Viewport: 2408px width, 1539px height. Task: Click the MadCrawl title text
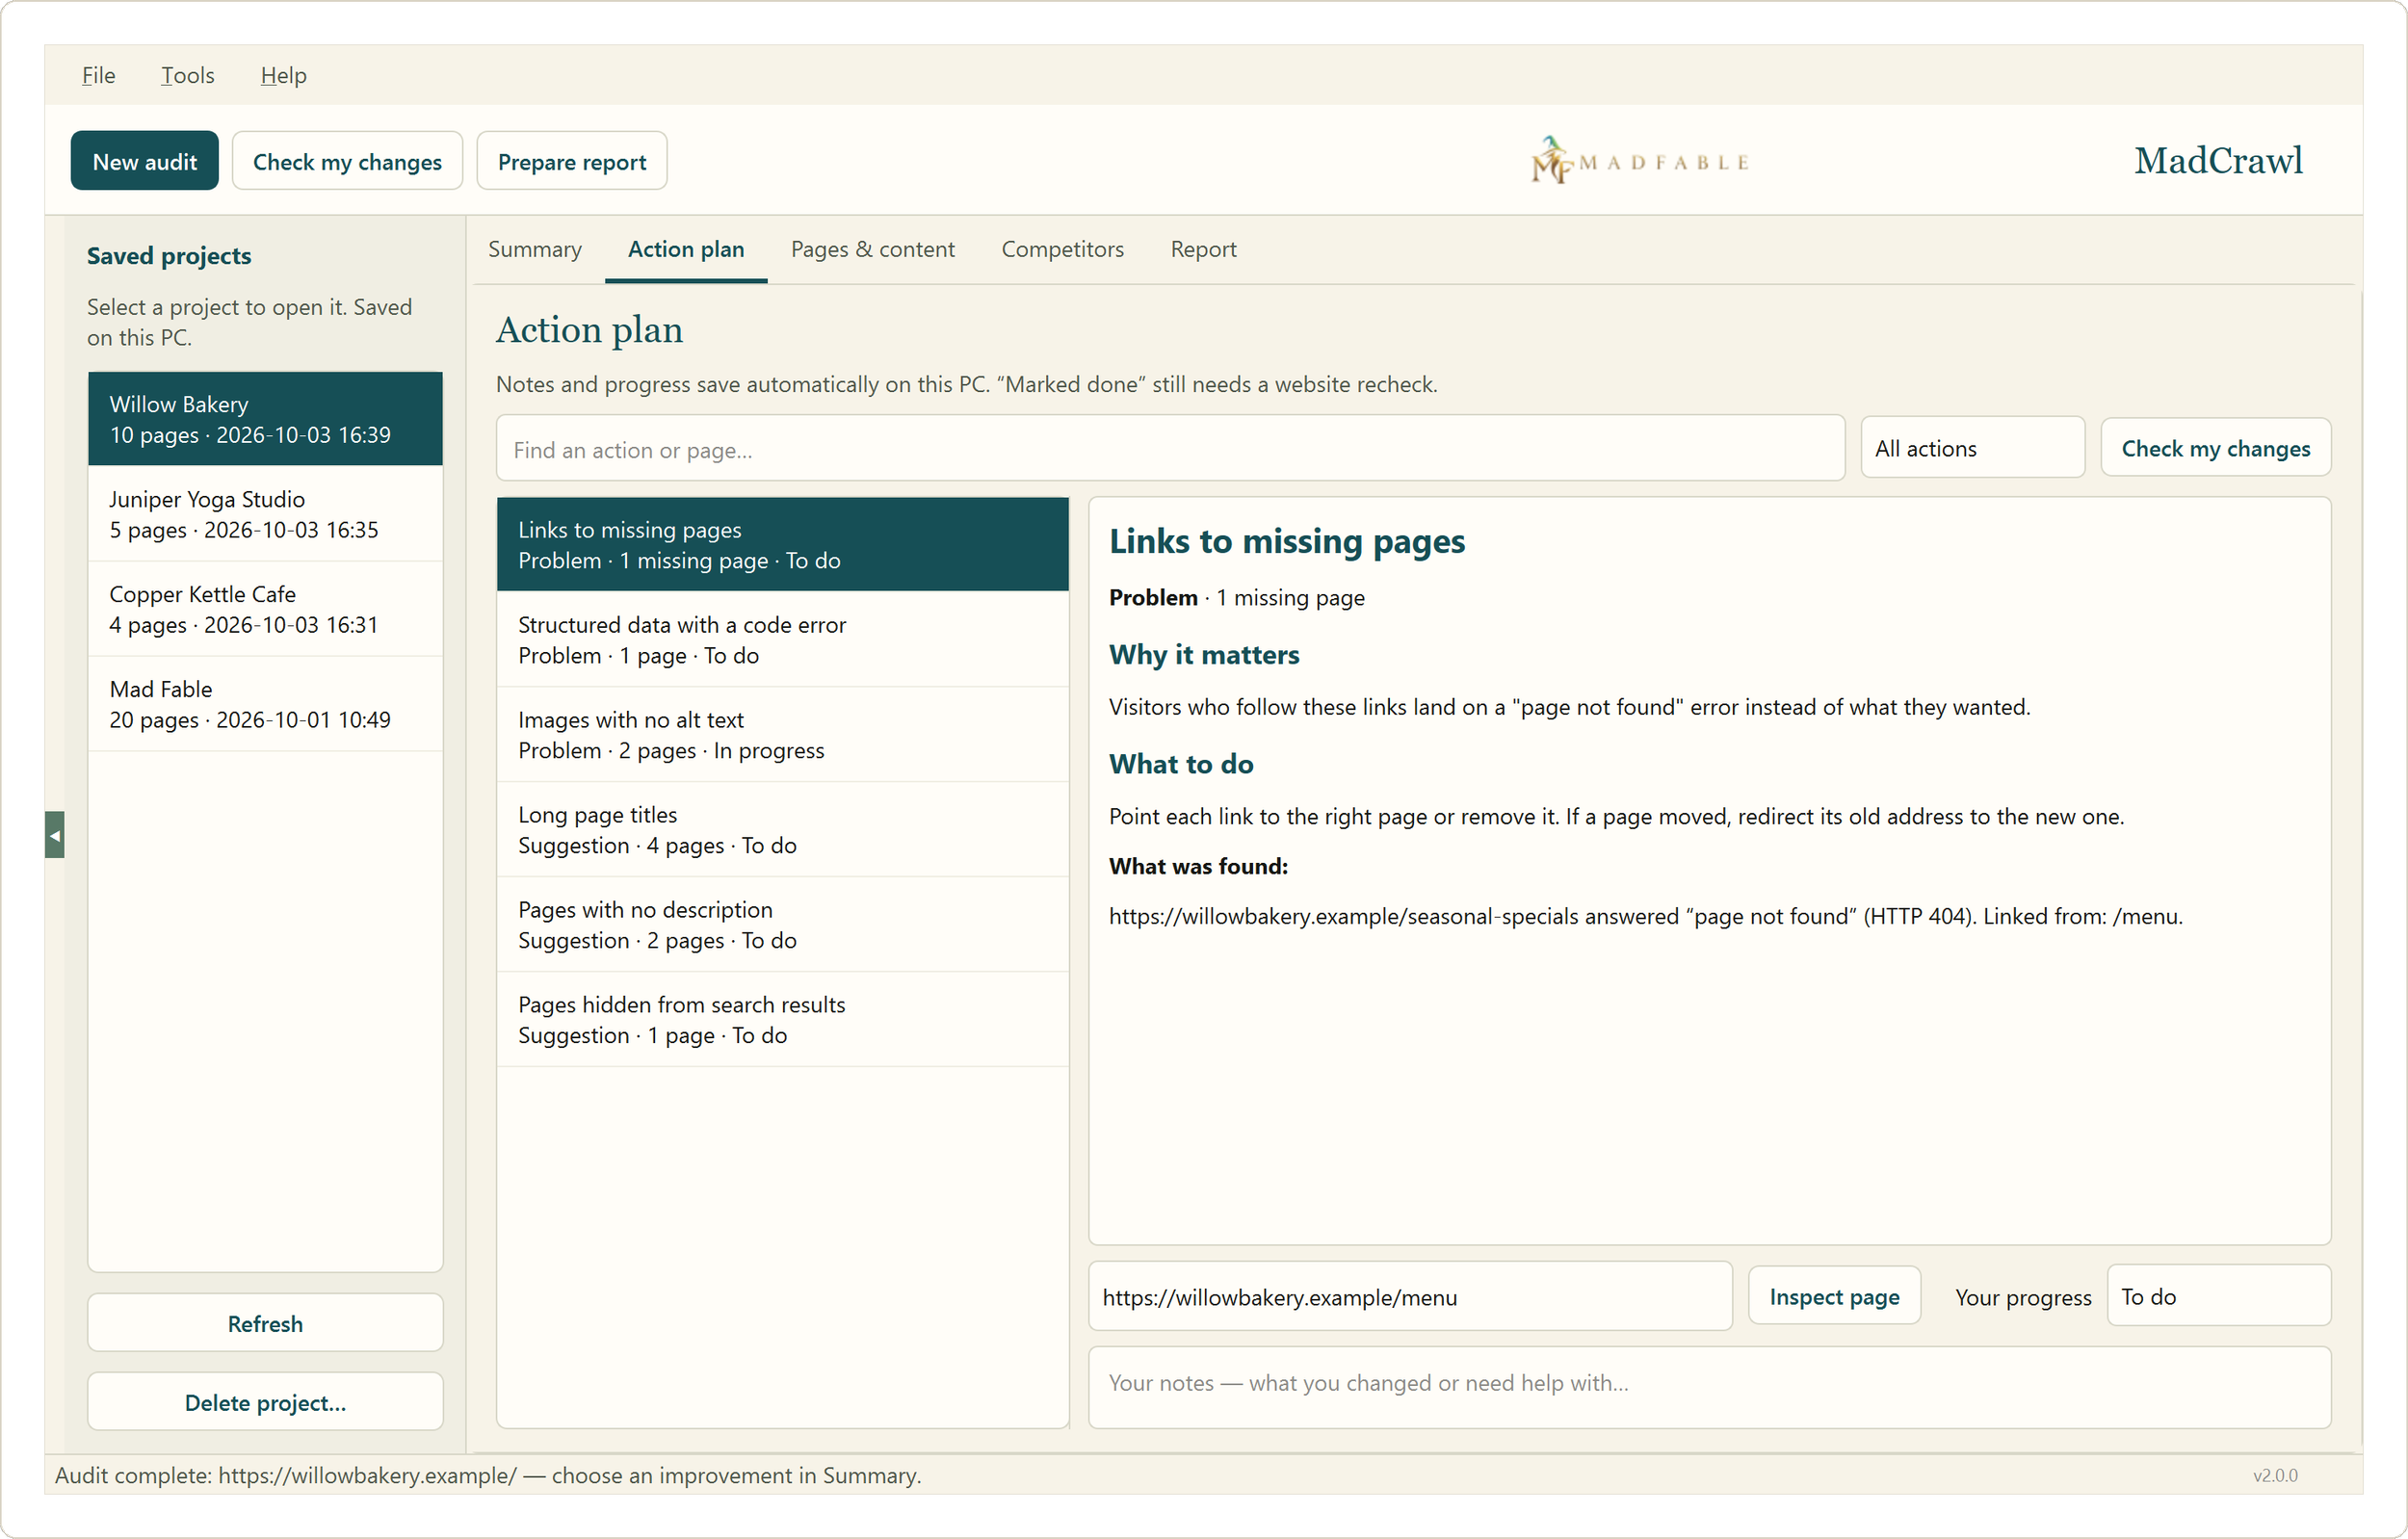pos(2218,161)
